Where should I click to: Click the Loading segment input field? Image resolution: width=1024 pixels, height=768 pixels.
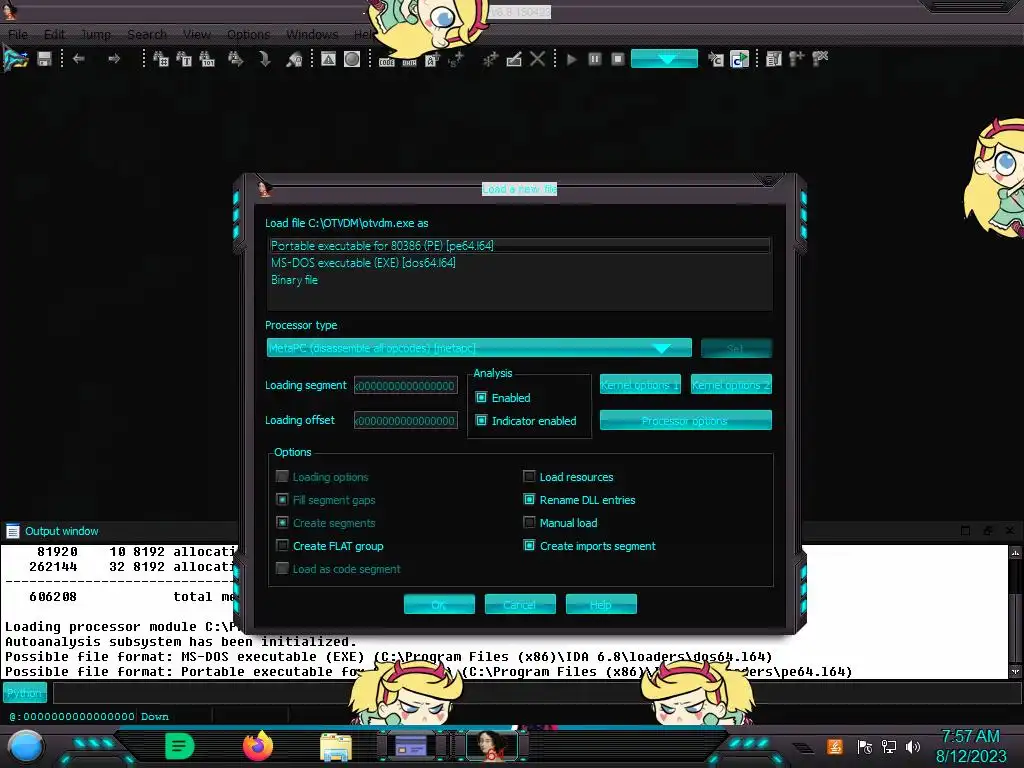click(406, 385)
